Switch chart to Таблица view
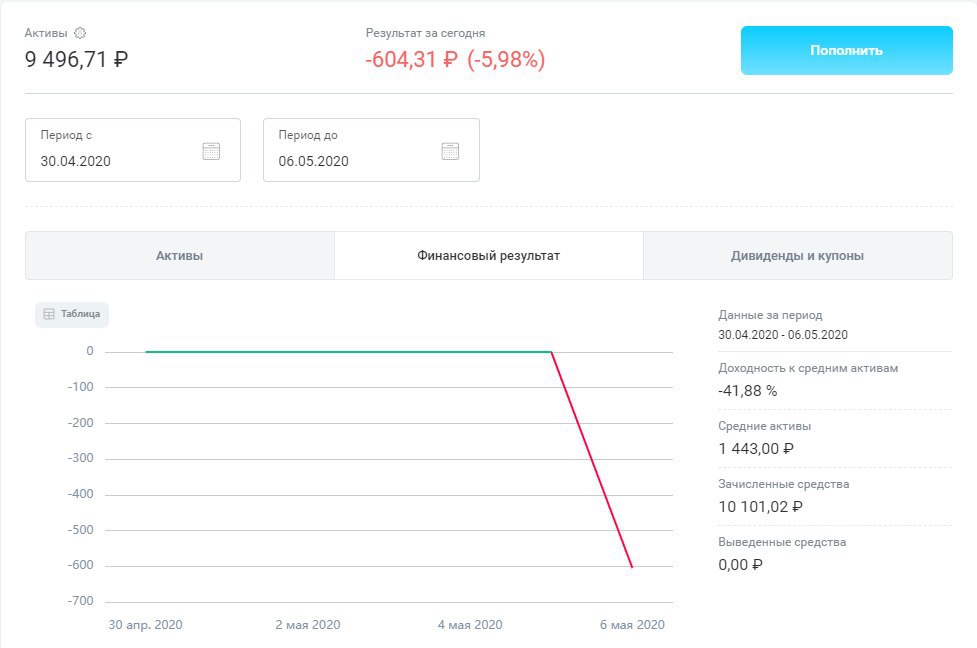This screenshot has height=648, width=977. pos(72,314)
